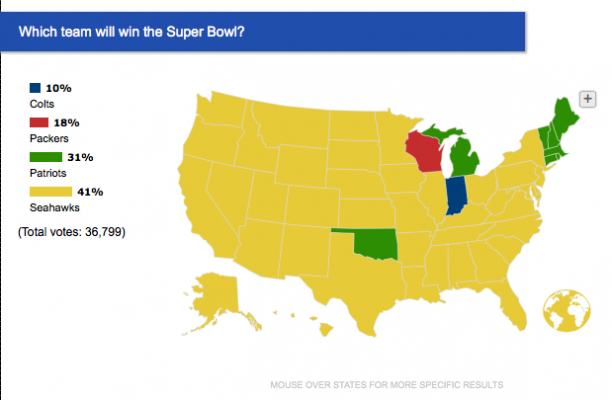Open the world globe map icon
Viewport: 612px width, 400px height.
click(566, 311)
